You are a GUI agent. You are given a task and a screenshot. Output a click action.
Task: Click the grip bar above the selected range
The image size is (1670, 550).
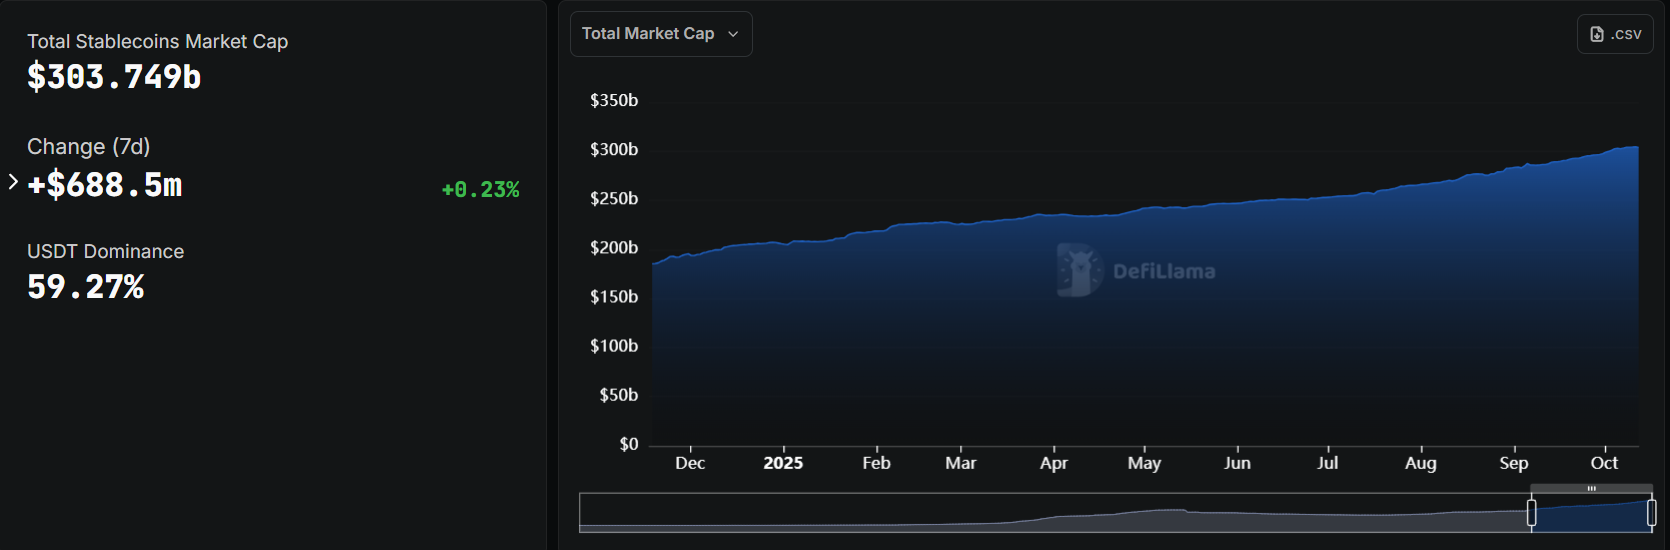coord(1591,489)
